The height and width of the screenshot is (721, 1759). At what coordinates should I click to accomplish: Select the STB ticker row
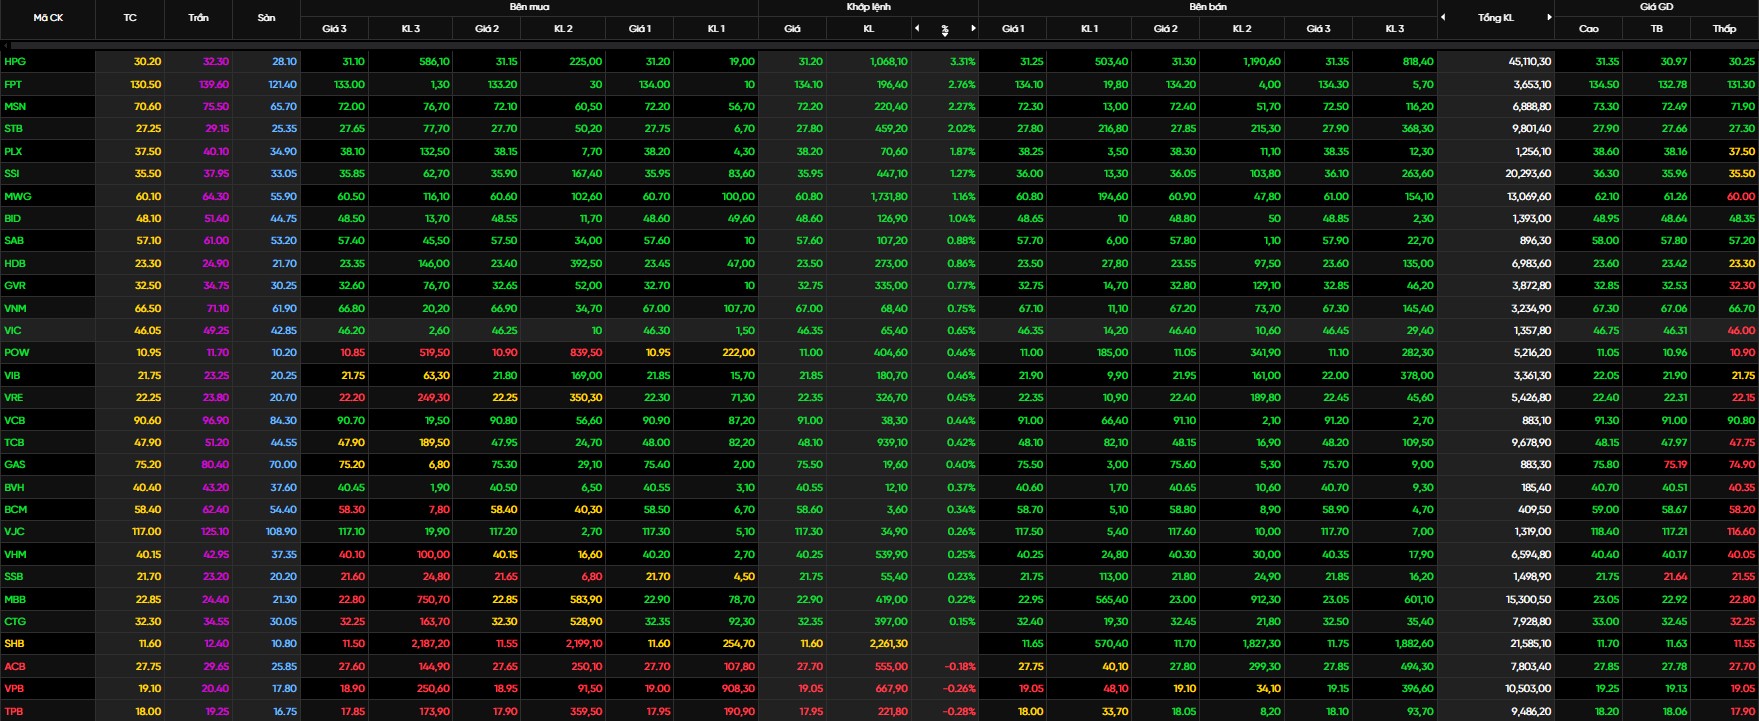pos(14,129)
